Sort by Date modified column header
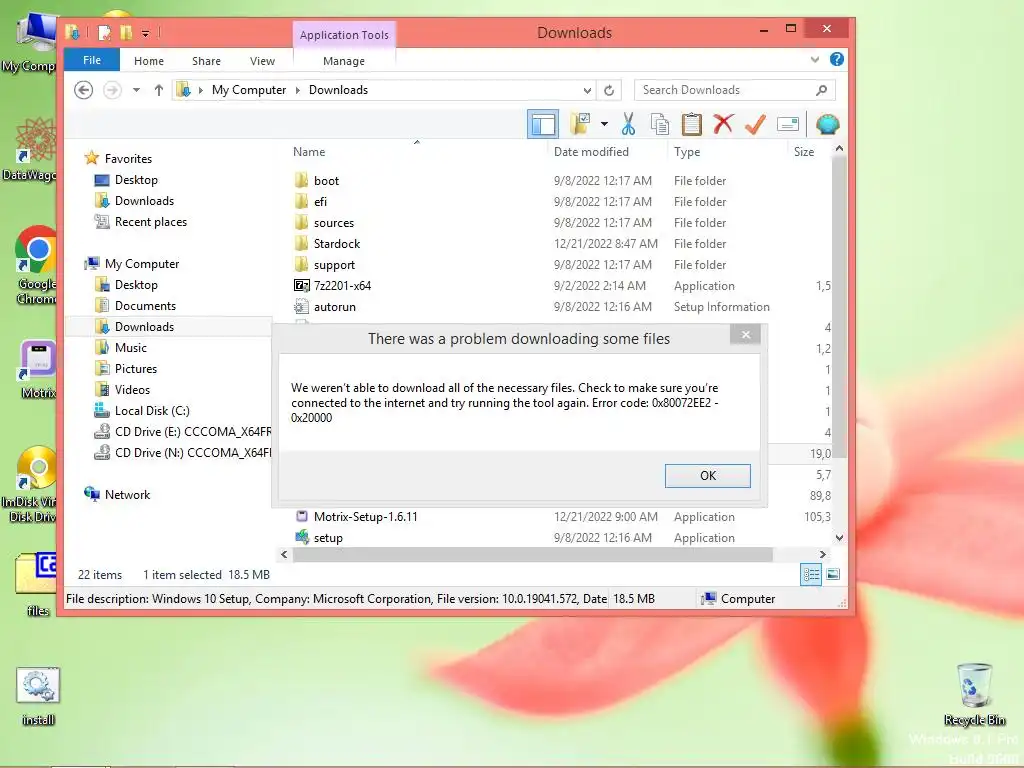Screen dimensions: 1024x768 [591, 152]
